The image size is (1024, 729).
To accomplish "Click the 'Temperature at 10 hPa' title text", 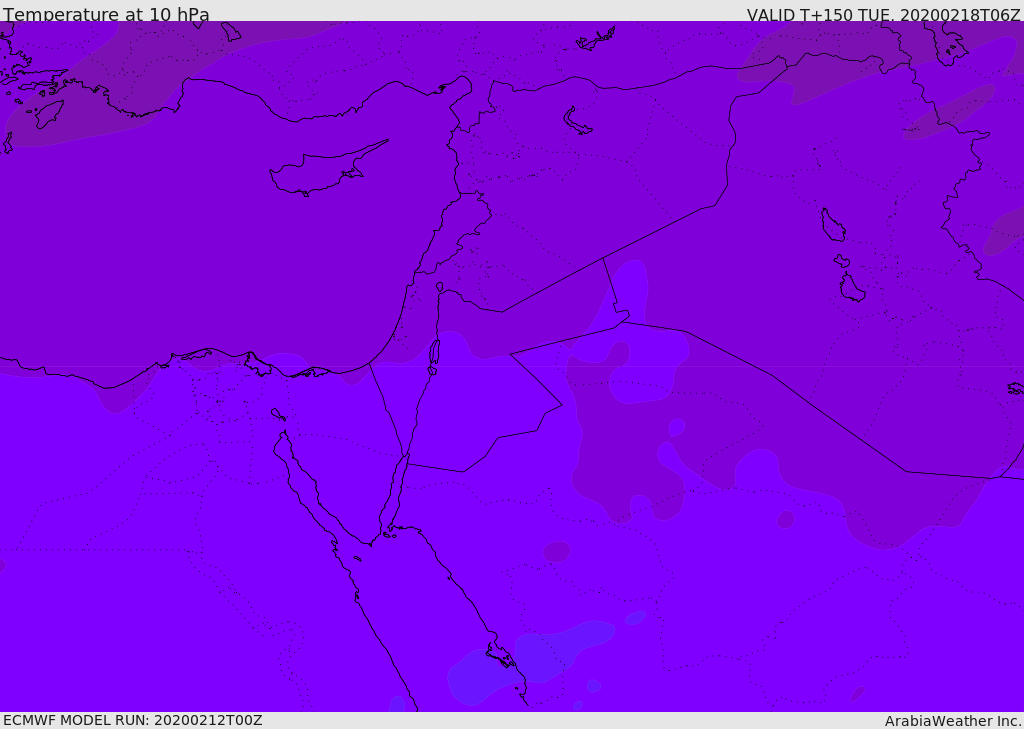I will [x=106, y=14].
